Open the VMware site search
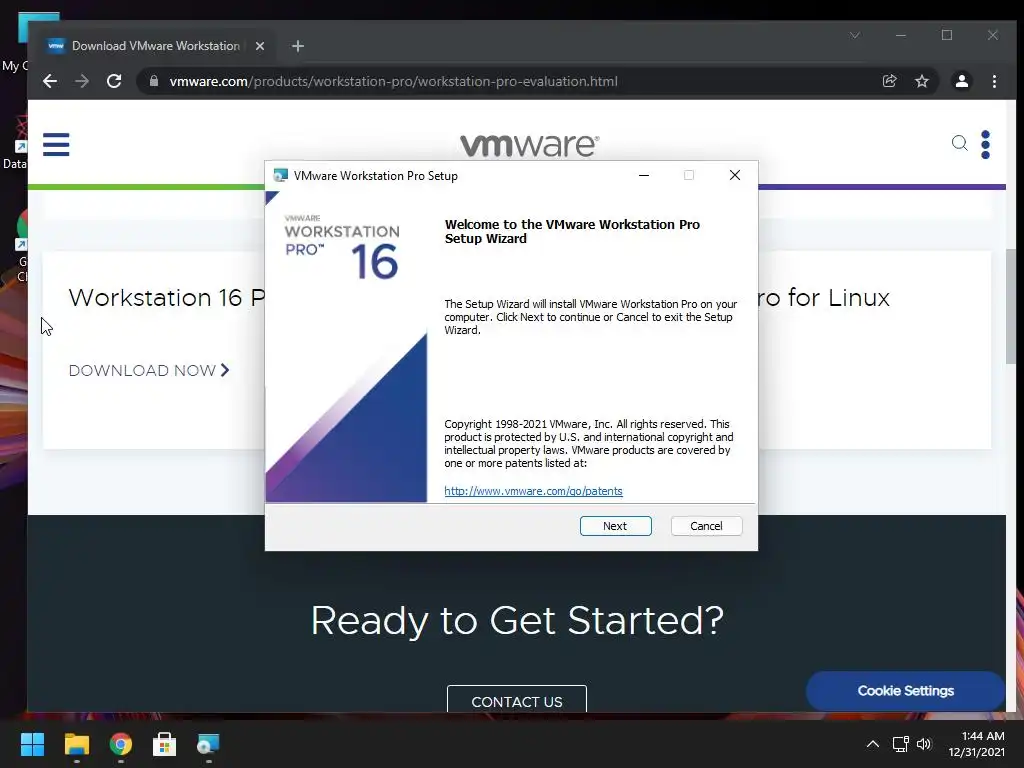The image size is (1024, 768). (959, 143)
